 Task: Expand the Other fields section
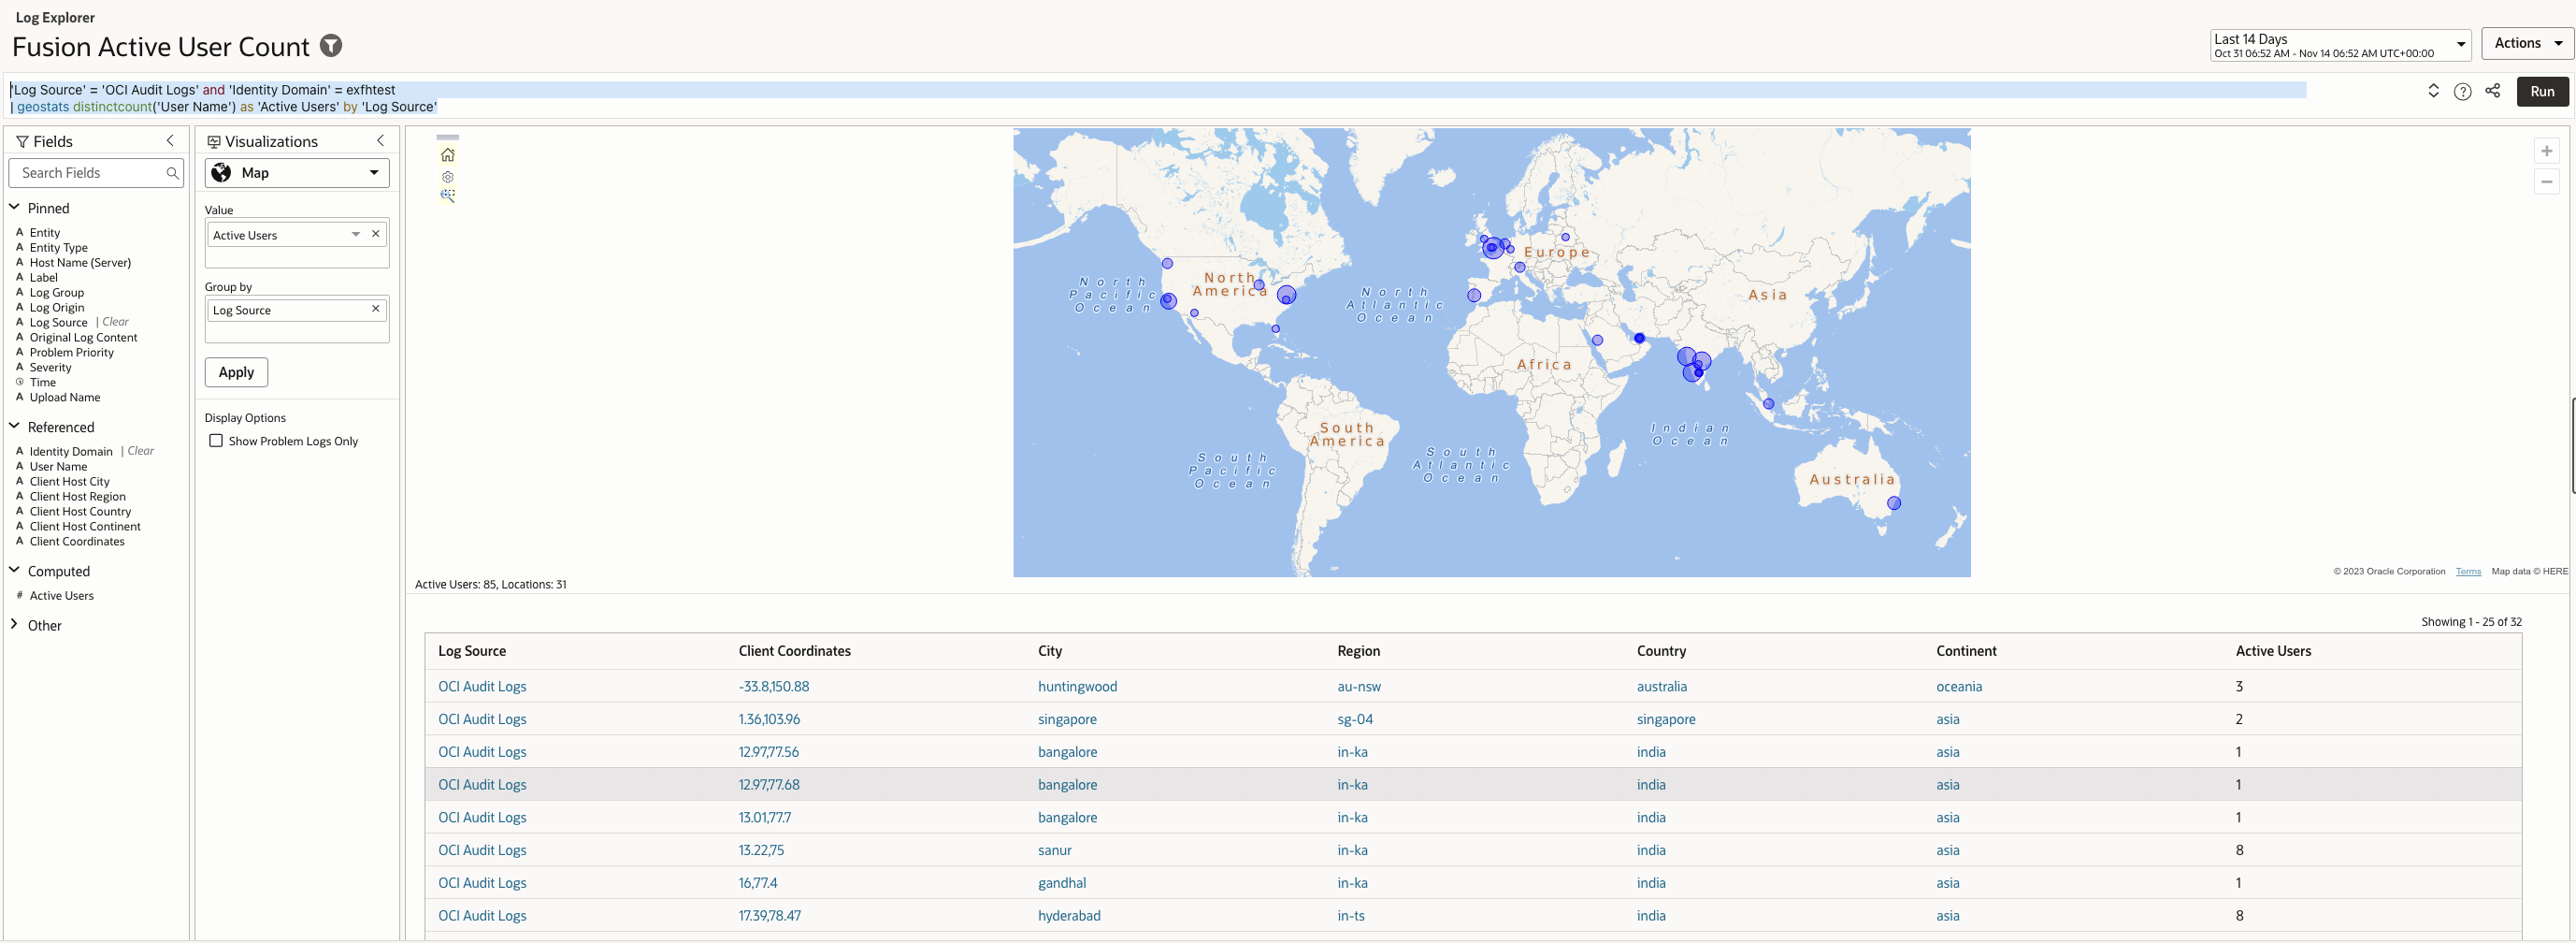tap(15, 625)
